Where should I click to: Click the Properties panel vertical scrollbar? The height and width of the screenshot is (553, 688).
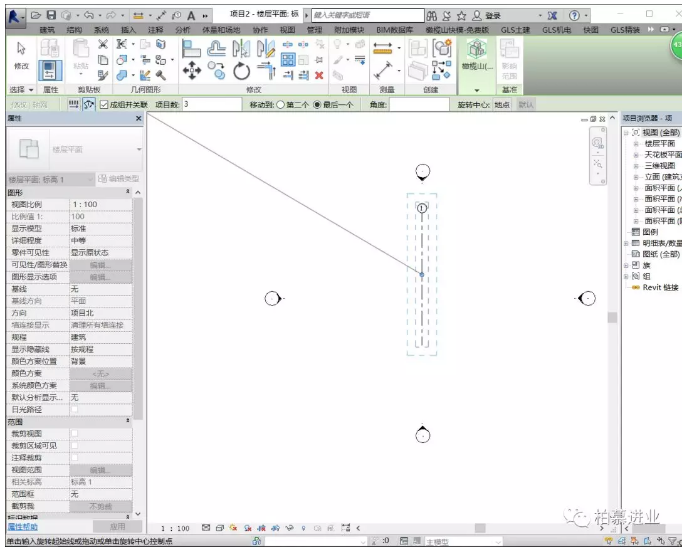click(x=138, y=307)
